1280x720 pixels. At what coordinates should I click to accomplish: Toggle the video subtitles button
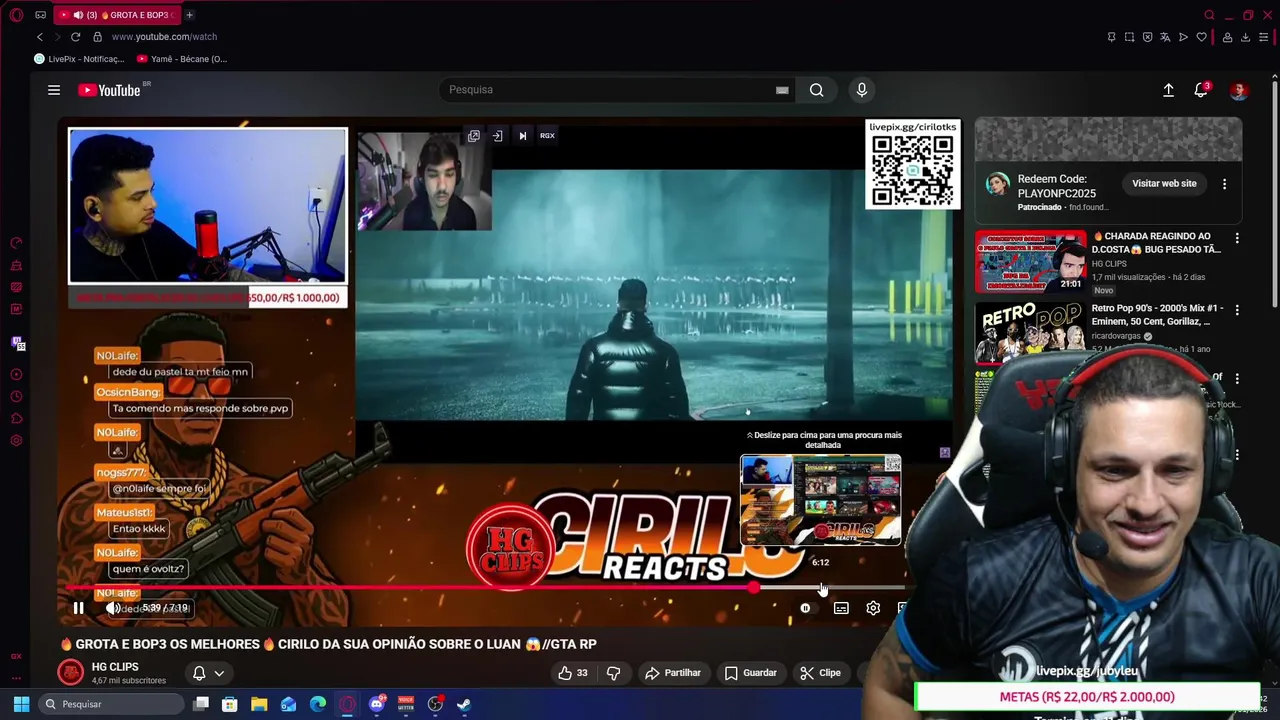(841, 608)
